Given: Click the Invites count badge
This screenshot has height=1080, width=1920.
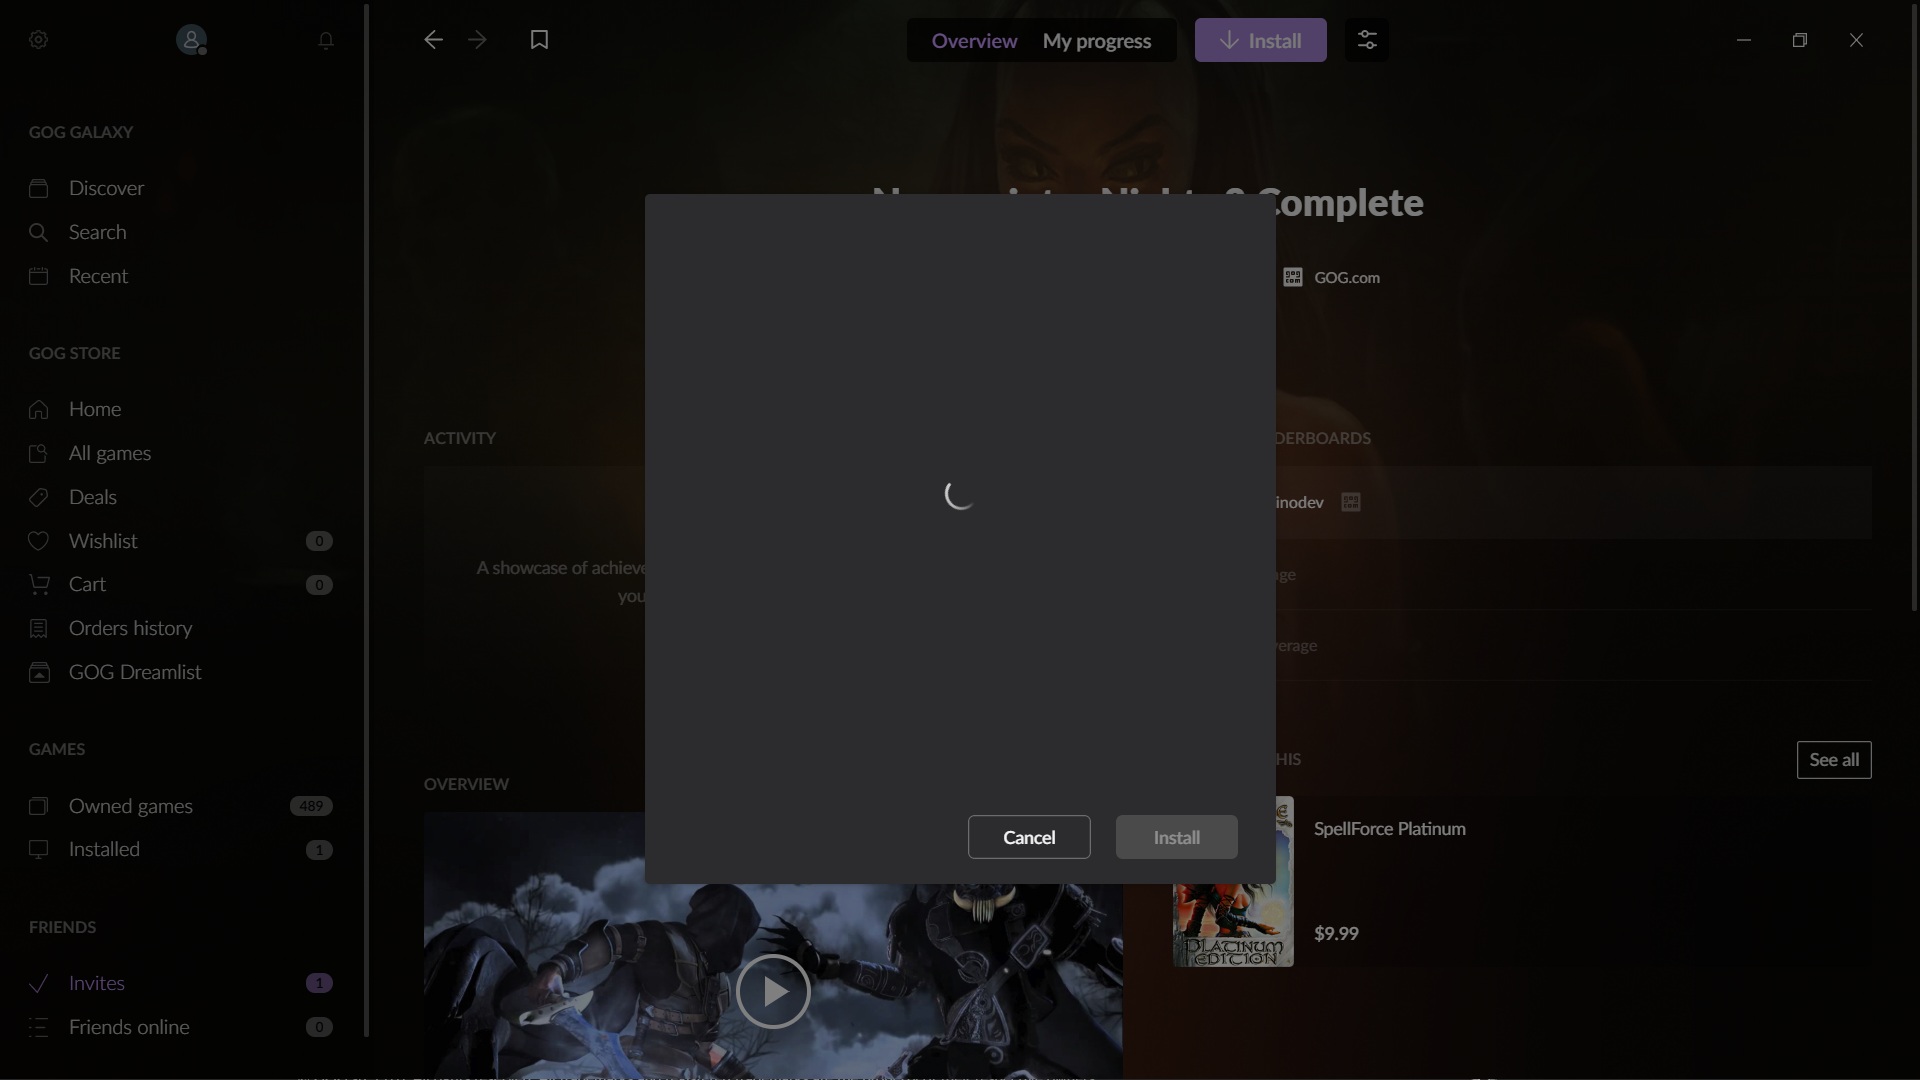Looking at the screenshot, I should click(x=319, y=983).
